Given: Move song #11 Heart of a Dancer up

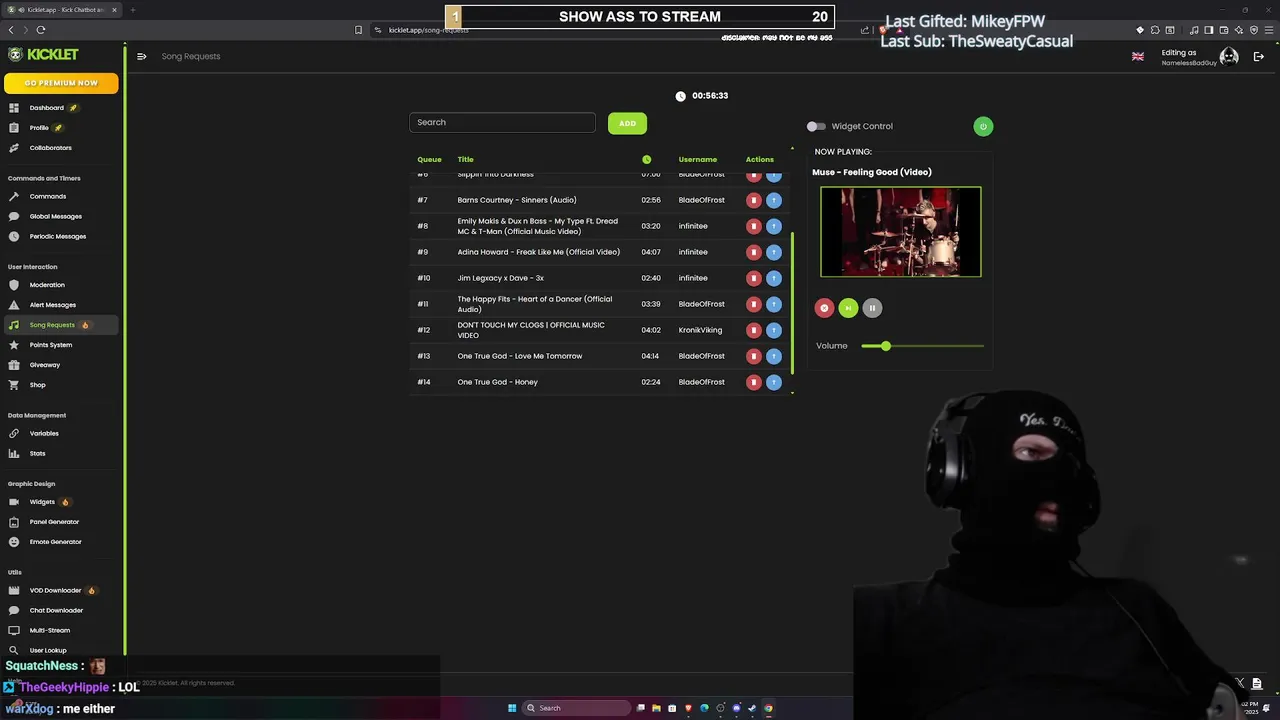Looking at the screenshot, I should pos(774,304).
